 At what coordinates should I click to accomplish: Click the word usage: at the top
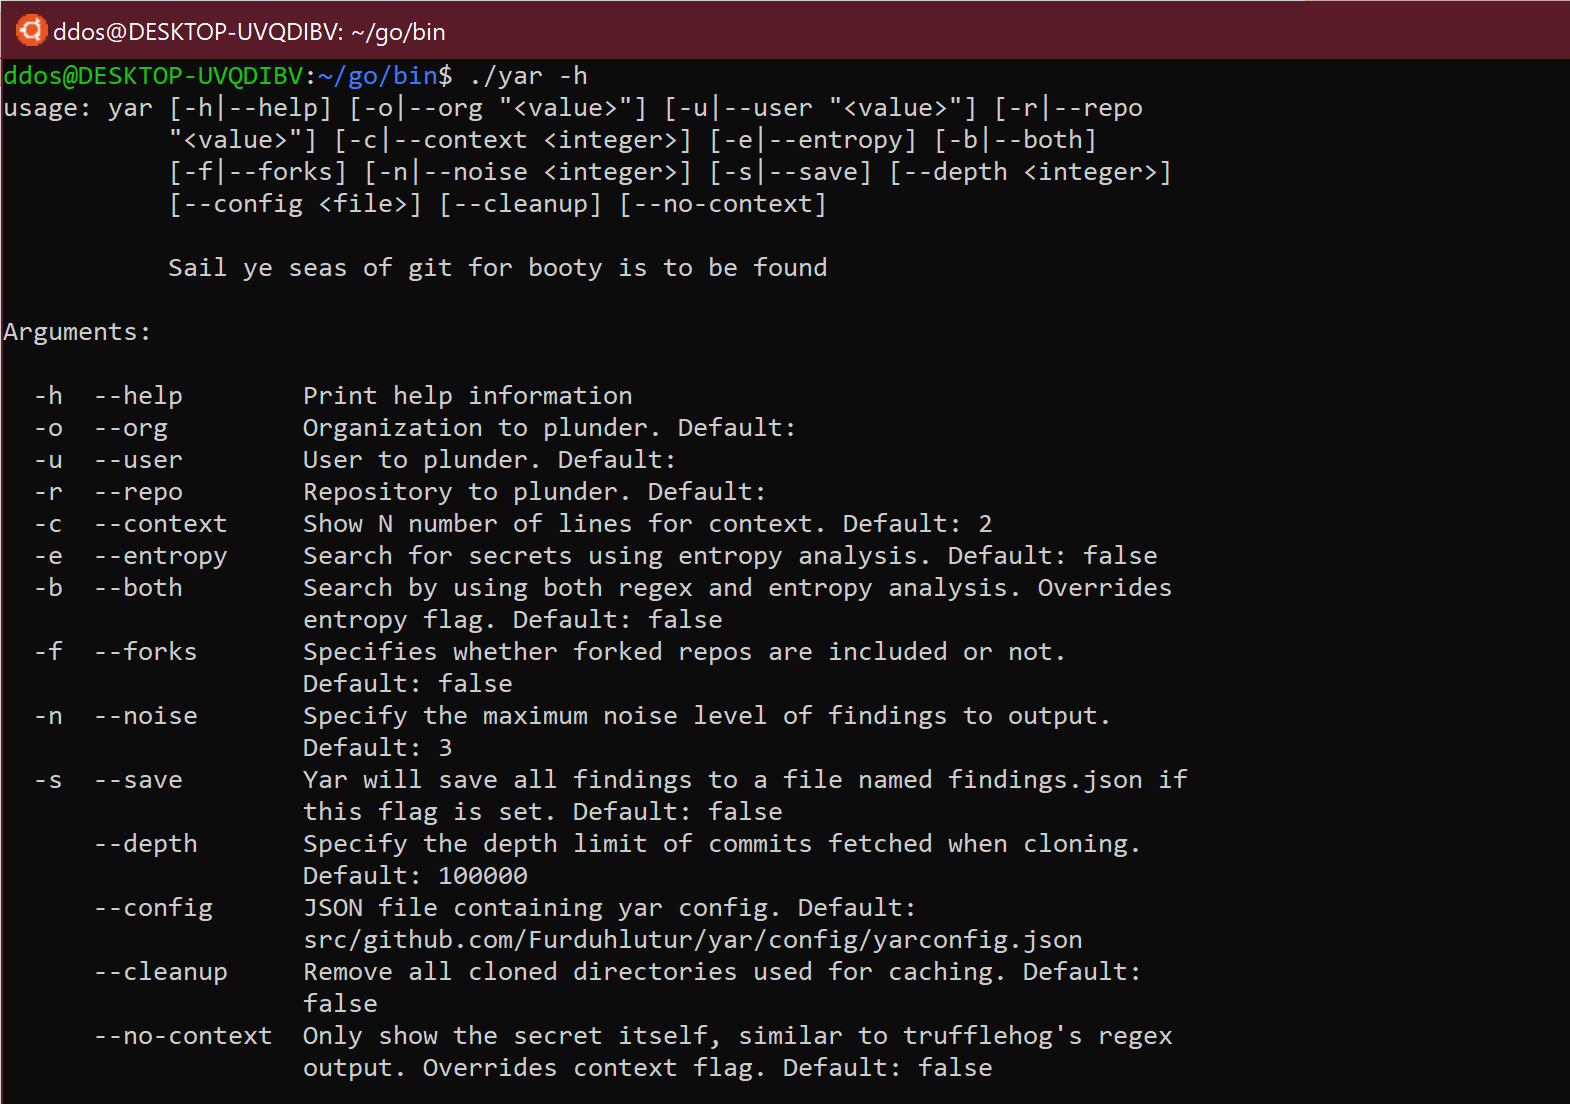(x=48, y=108)
